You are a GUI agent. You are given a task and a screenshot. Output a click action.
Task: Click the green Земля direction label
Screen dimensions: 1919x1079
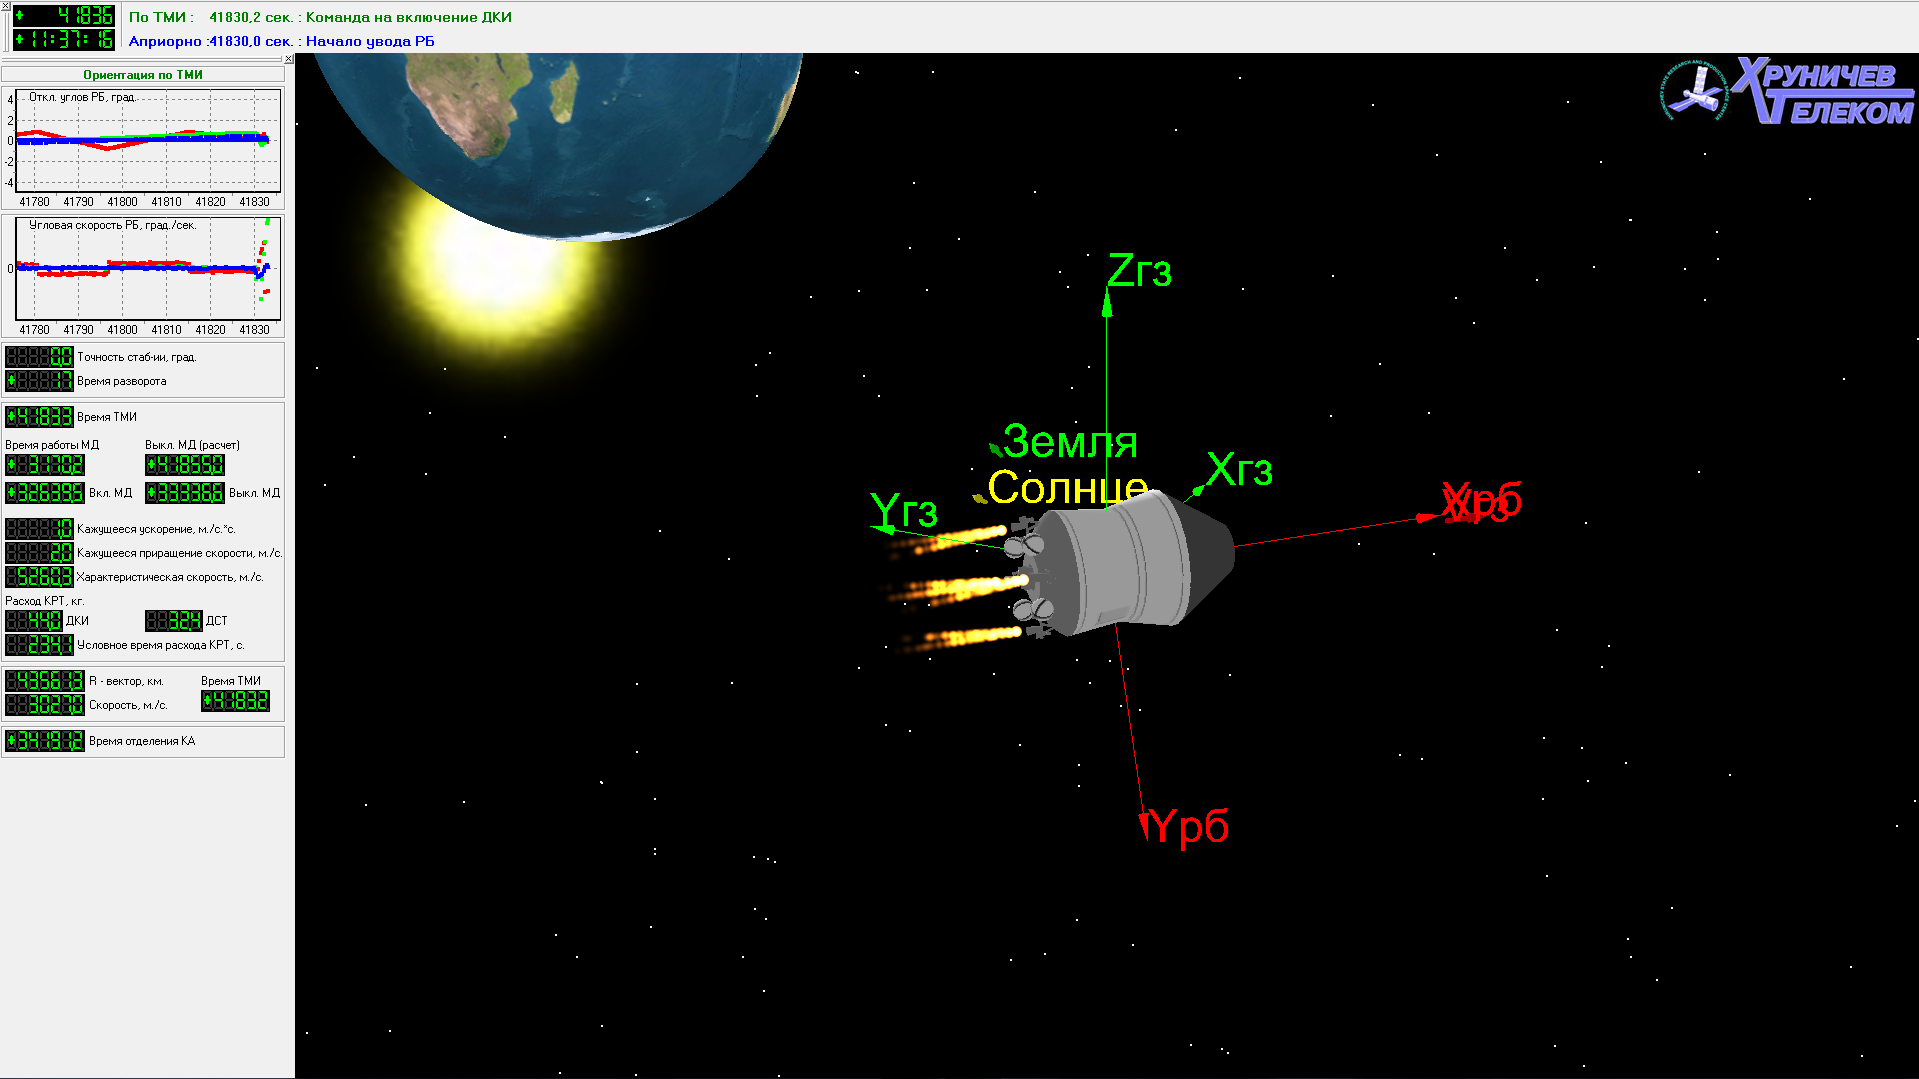(1069, 442)
